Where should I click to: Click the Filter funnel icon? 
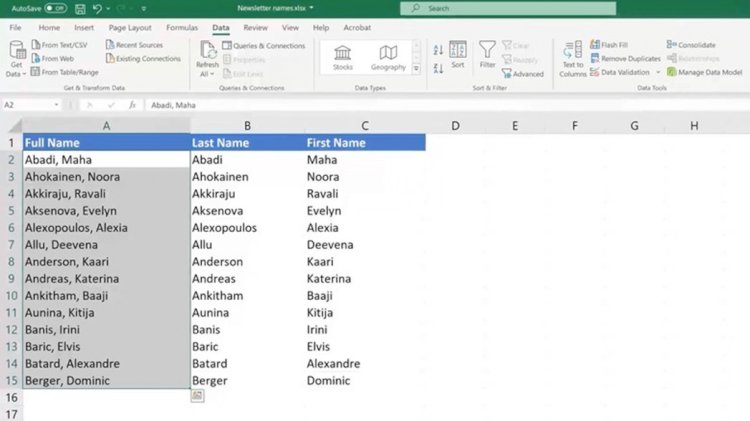pos(487,49)
